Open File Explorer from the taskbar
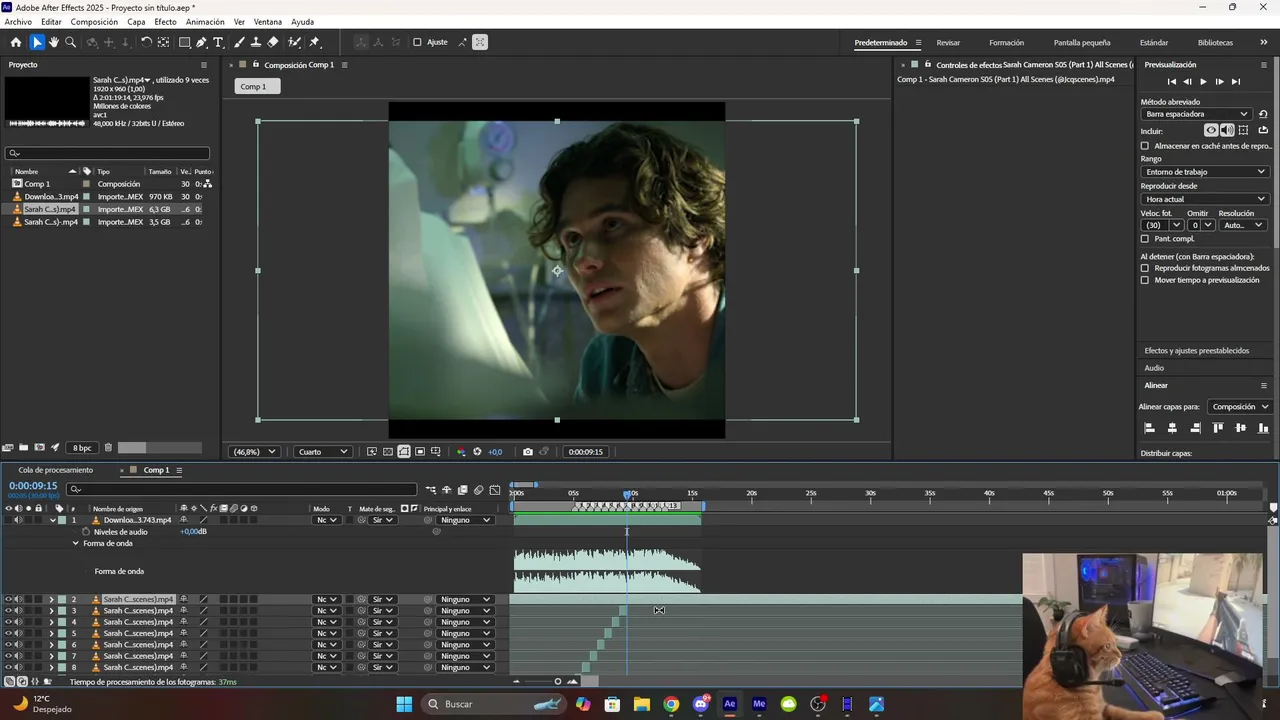Viewport: 1280px width, 720px height. coord(642,704)
